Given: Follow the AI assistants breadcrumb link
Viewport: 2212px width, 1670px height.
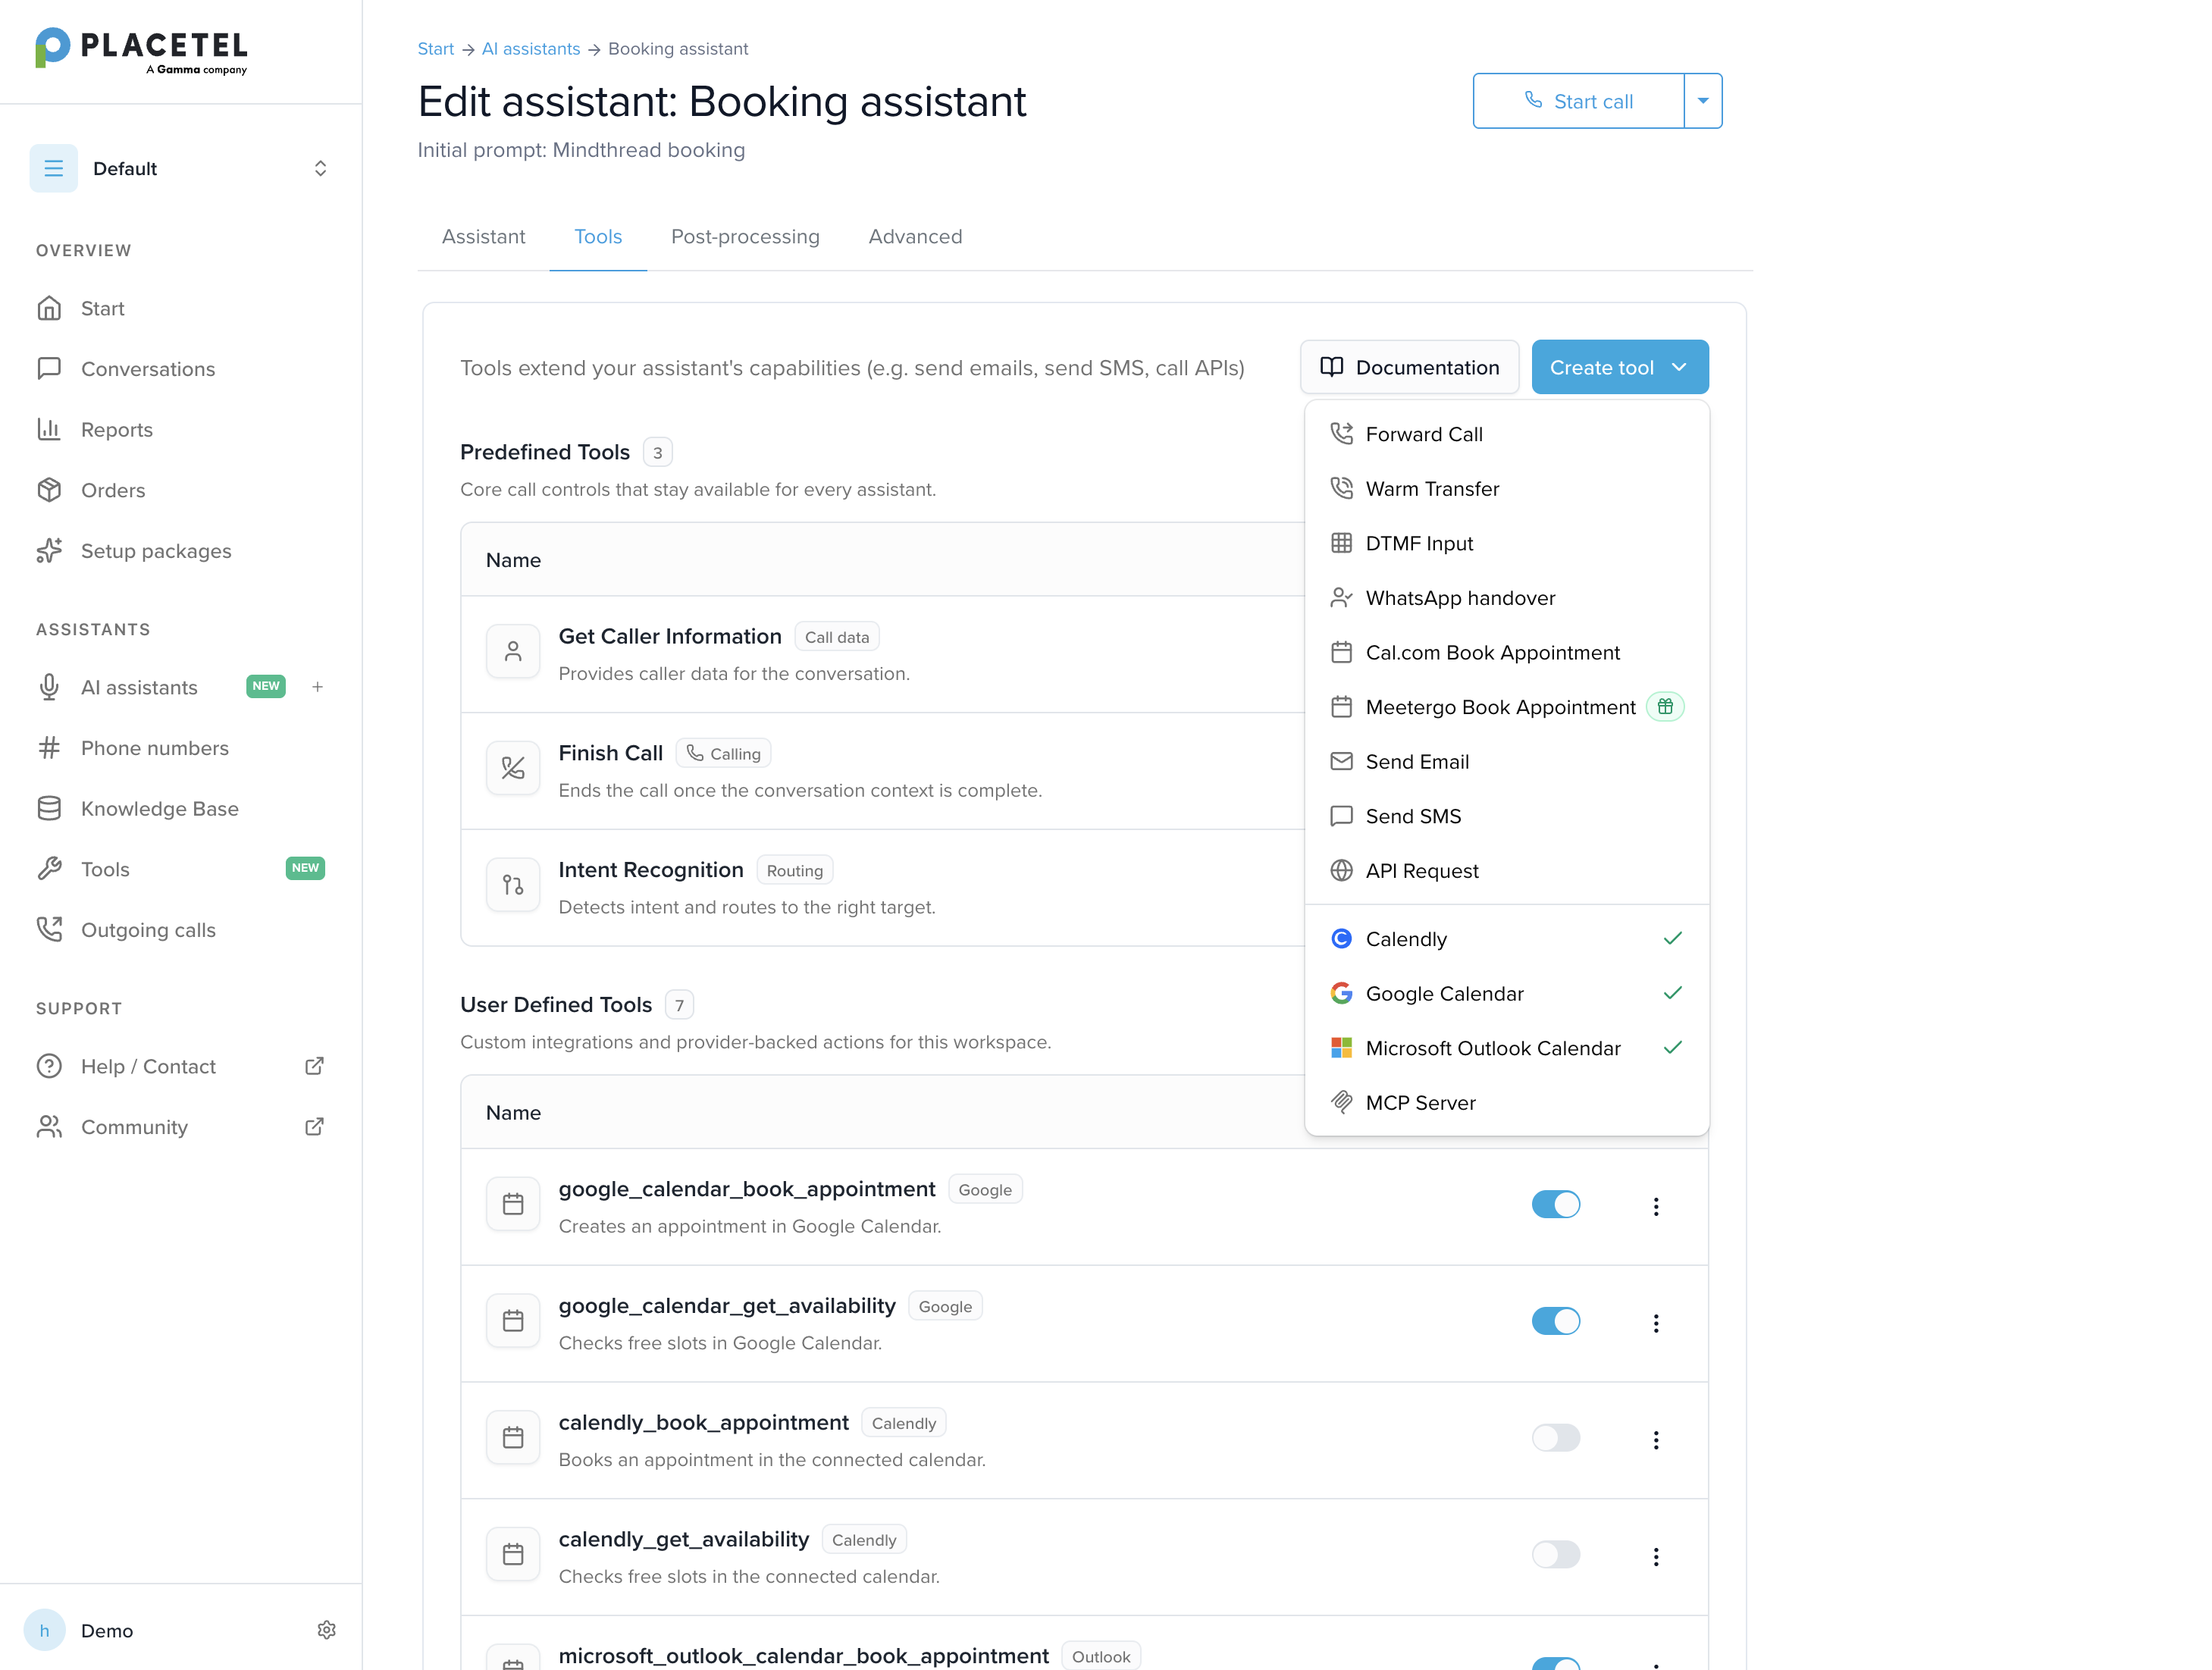Looking at the screenshot, I should [531, 49].
